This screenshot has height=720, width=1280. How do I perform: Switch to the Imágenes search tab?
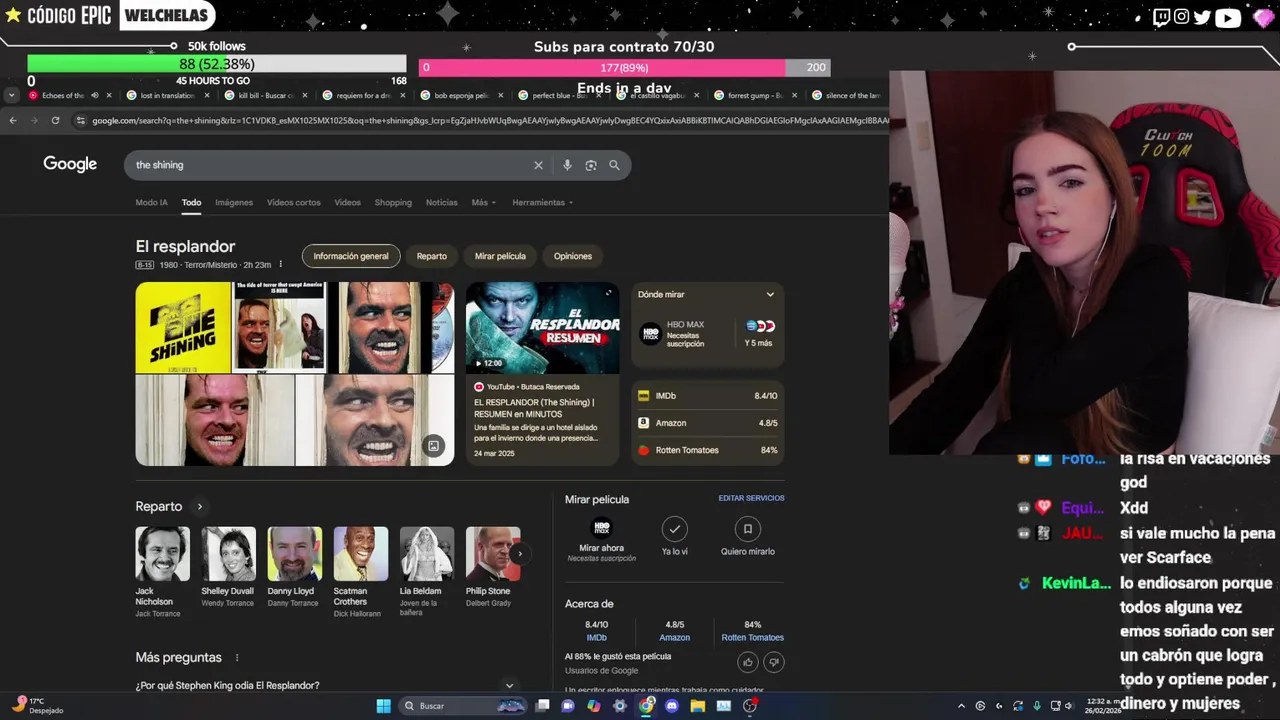point(234,202)
